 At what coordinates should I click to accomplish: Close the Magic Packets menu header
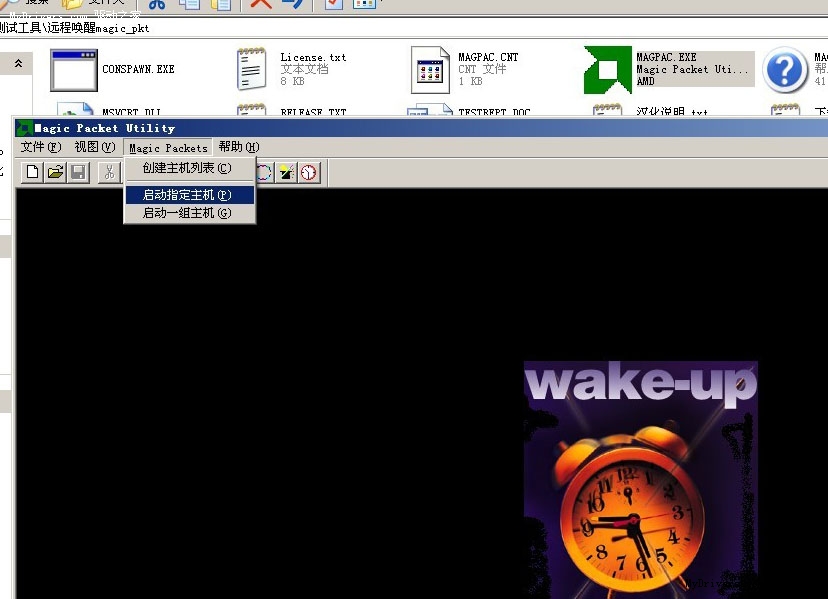click(x=168, y=147)
